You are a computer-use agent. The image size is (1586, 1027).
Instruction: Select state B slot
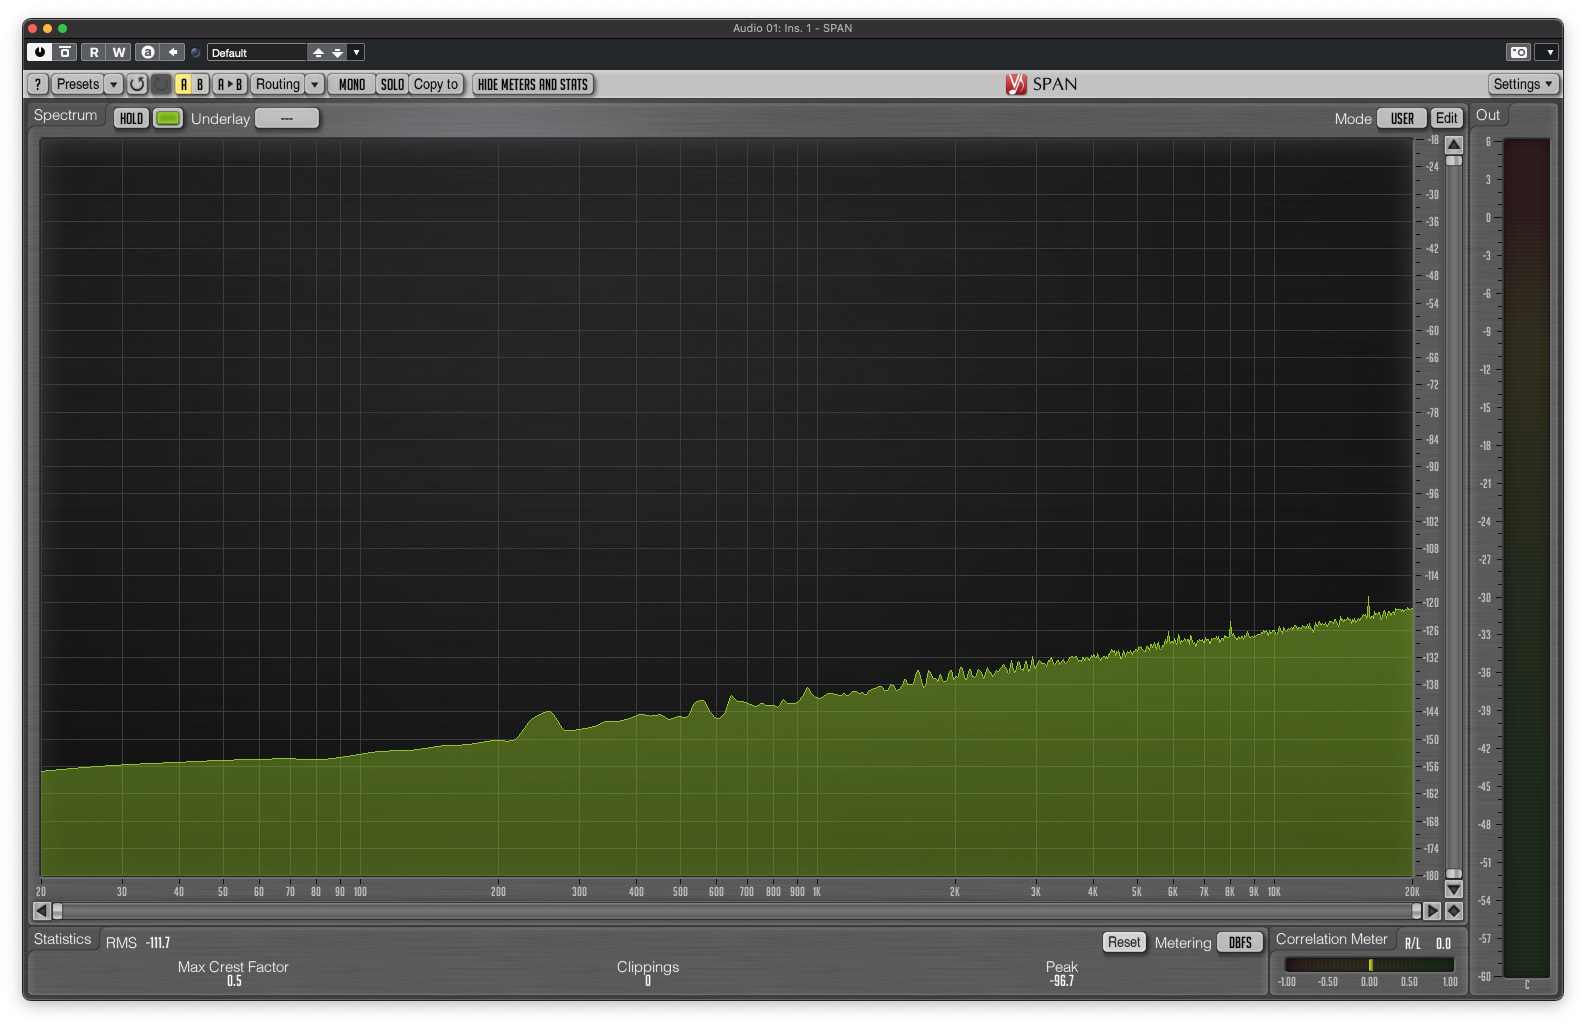200,84
